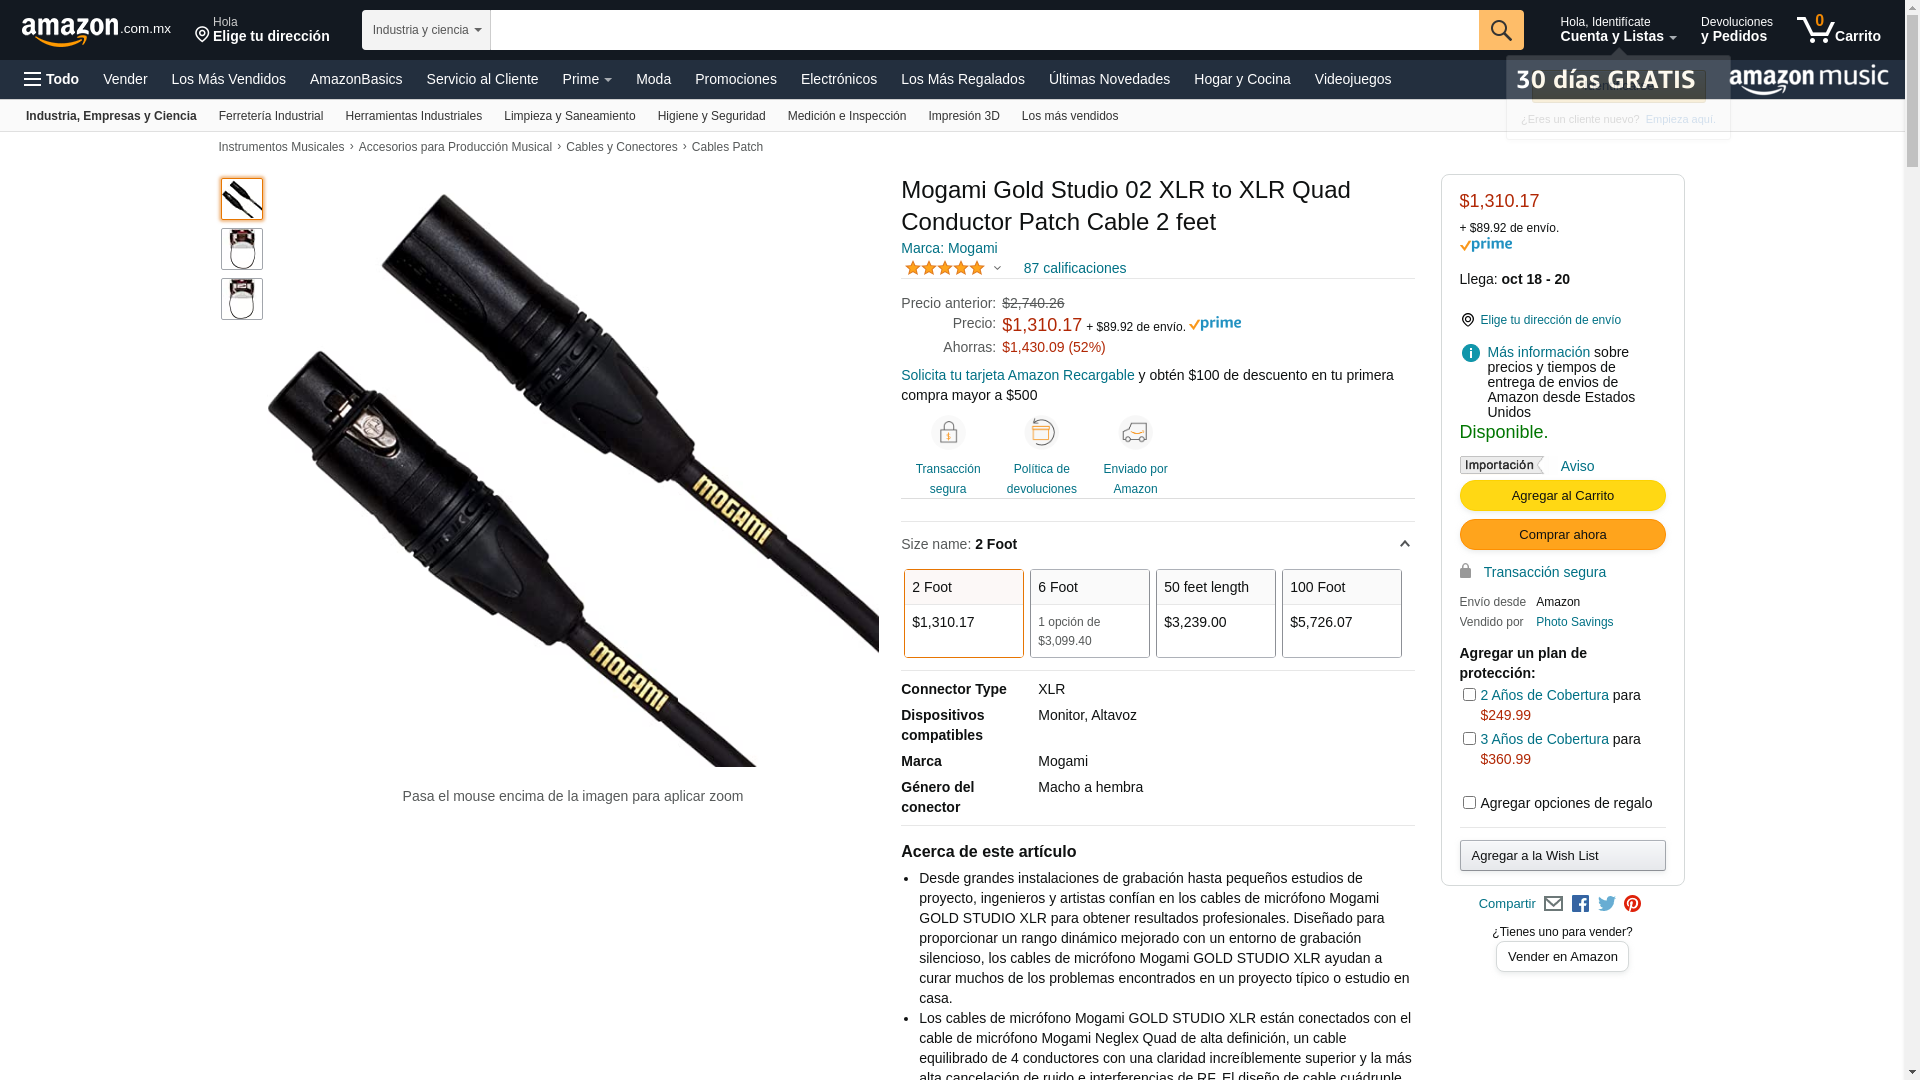Viewport: 1920px width, 1080px height.
Task: Open the Todo hamburger menu
Action: pyautogui.click(x=51, y=79)
